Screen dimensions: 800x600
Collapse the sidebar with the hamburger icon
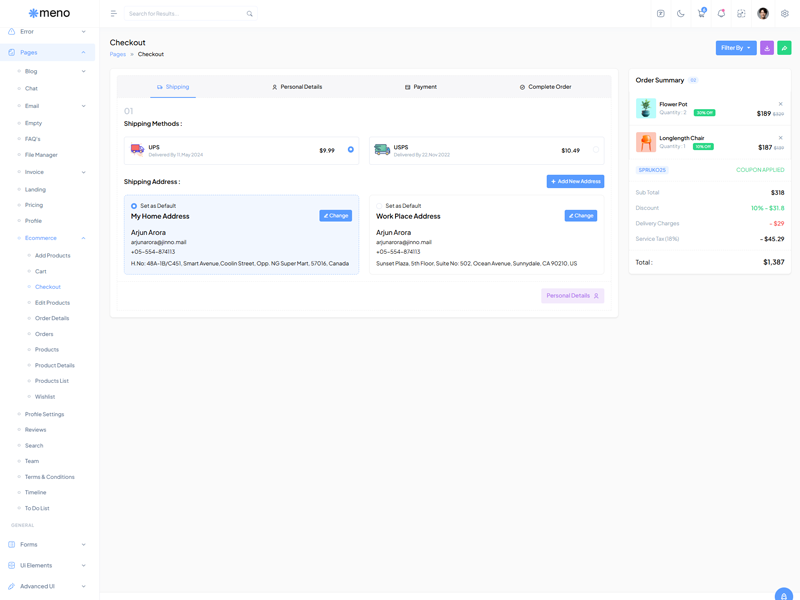pyautogui.click(x=114, y=14)
